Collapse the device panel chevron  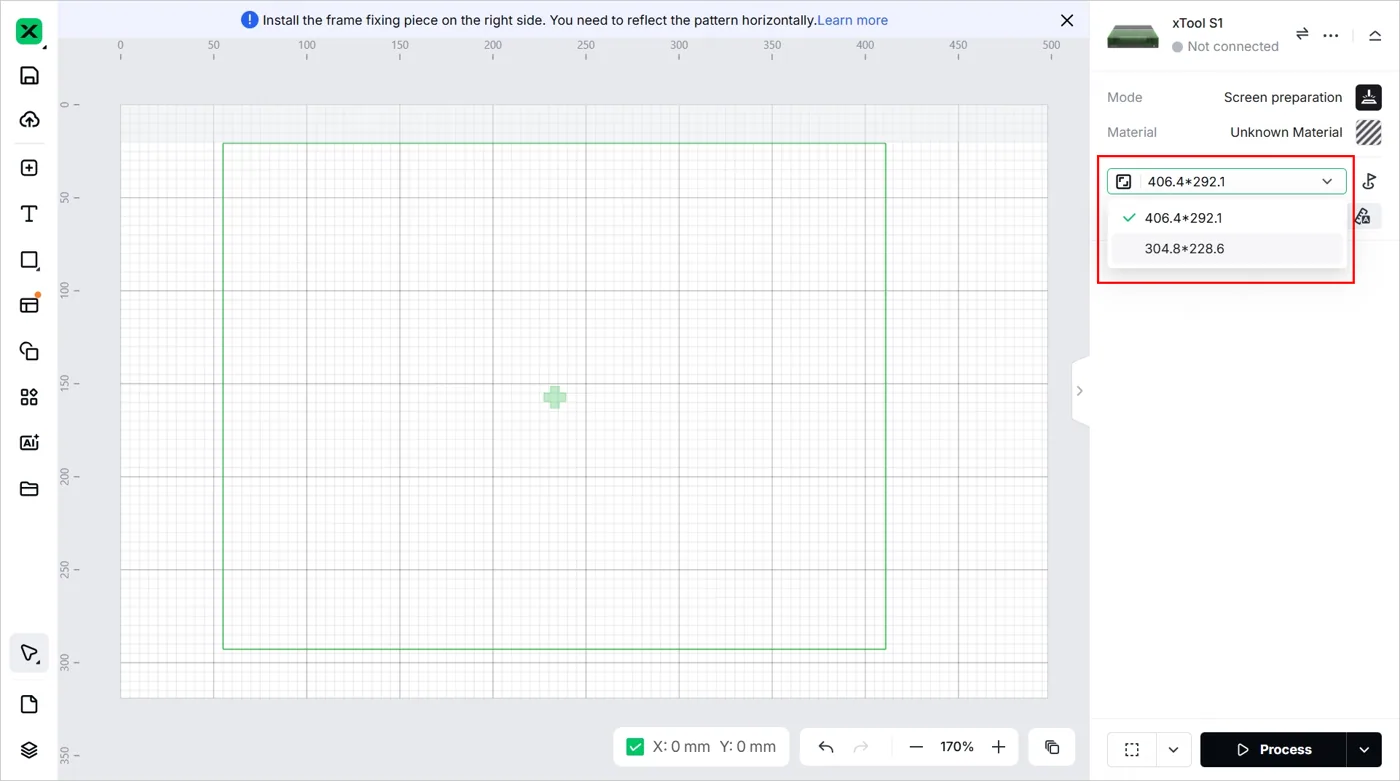[1375, 35]
